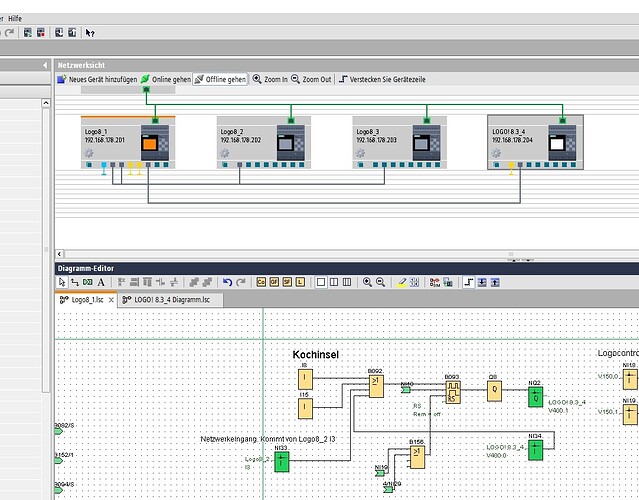
Task: Click the undo icon in Diagramm-Editor toolbar
Action: pos(227,282)
